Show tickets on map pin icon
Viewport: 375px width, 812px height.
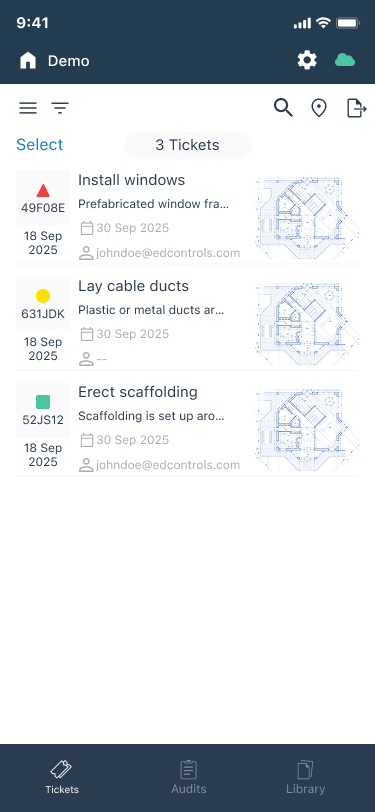tap(319, 108)
